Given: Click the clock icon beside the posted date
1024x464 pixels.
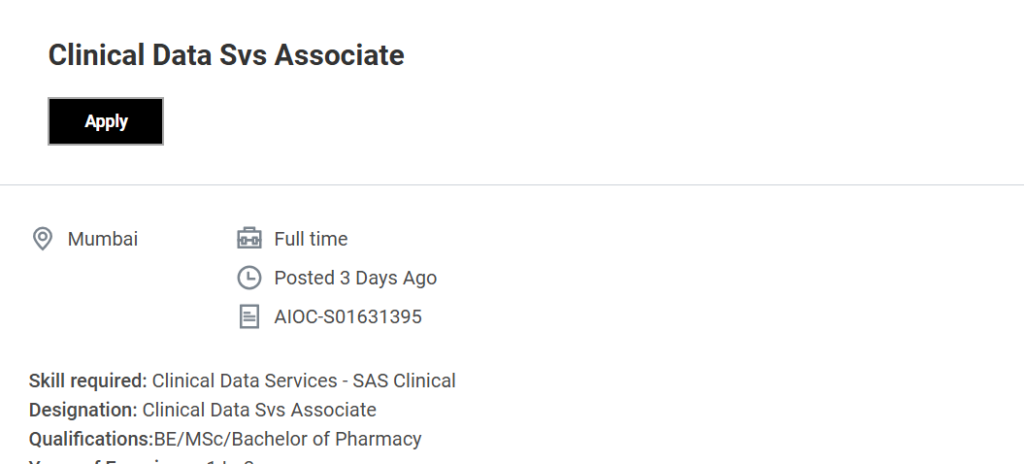Looking at the screenshot, I should pyautogui.click(x=248, y=278).
